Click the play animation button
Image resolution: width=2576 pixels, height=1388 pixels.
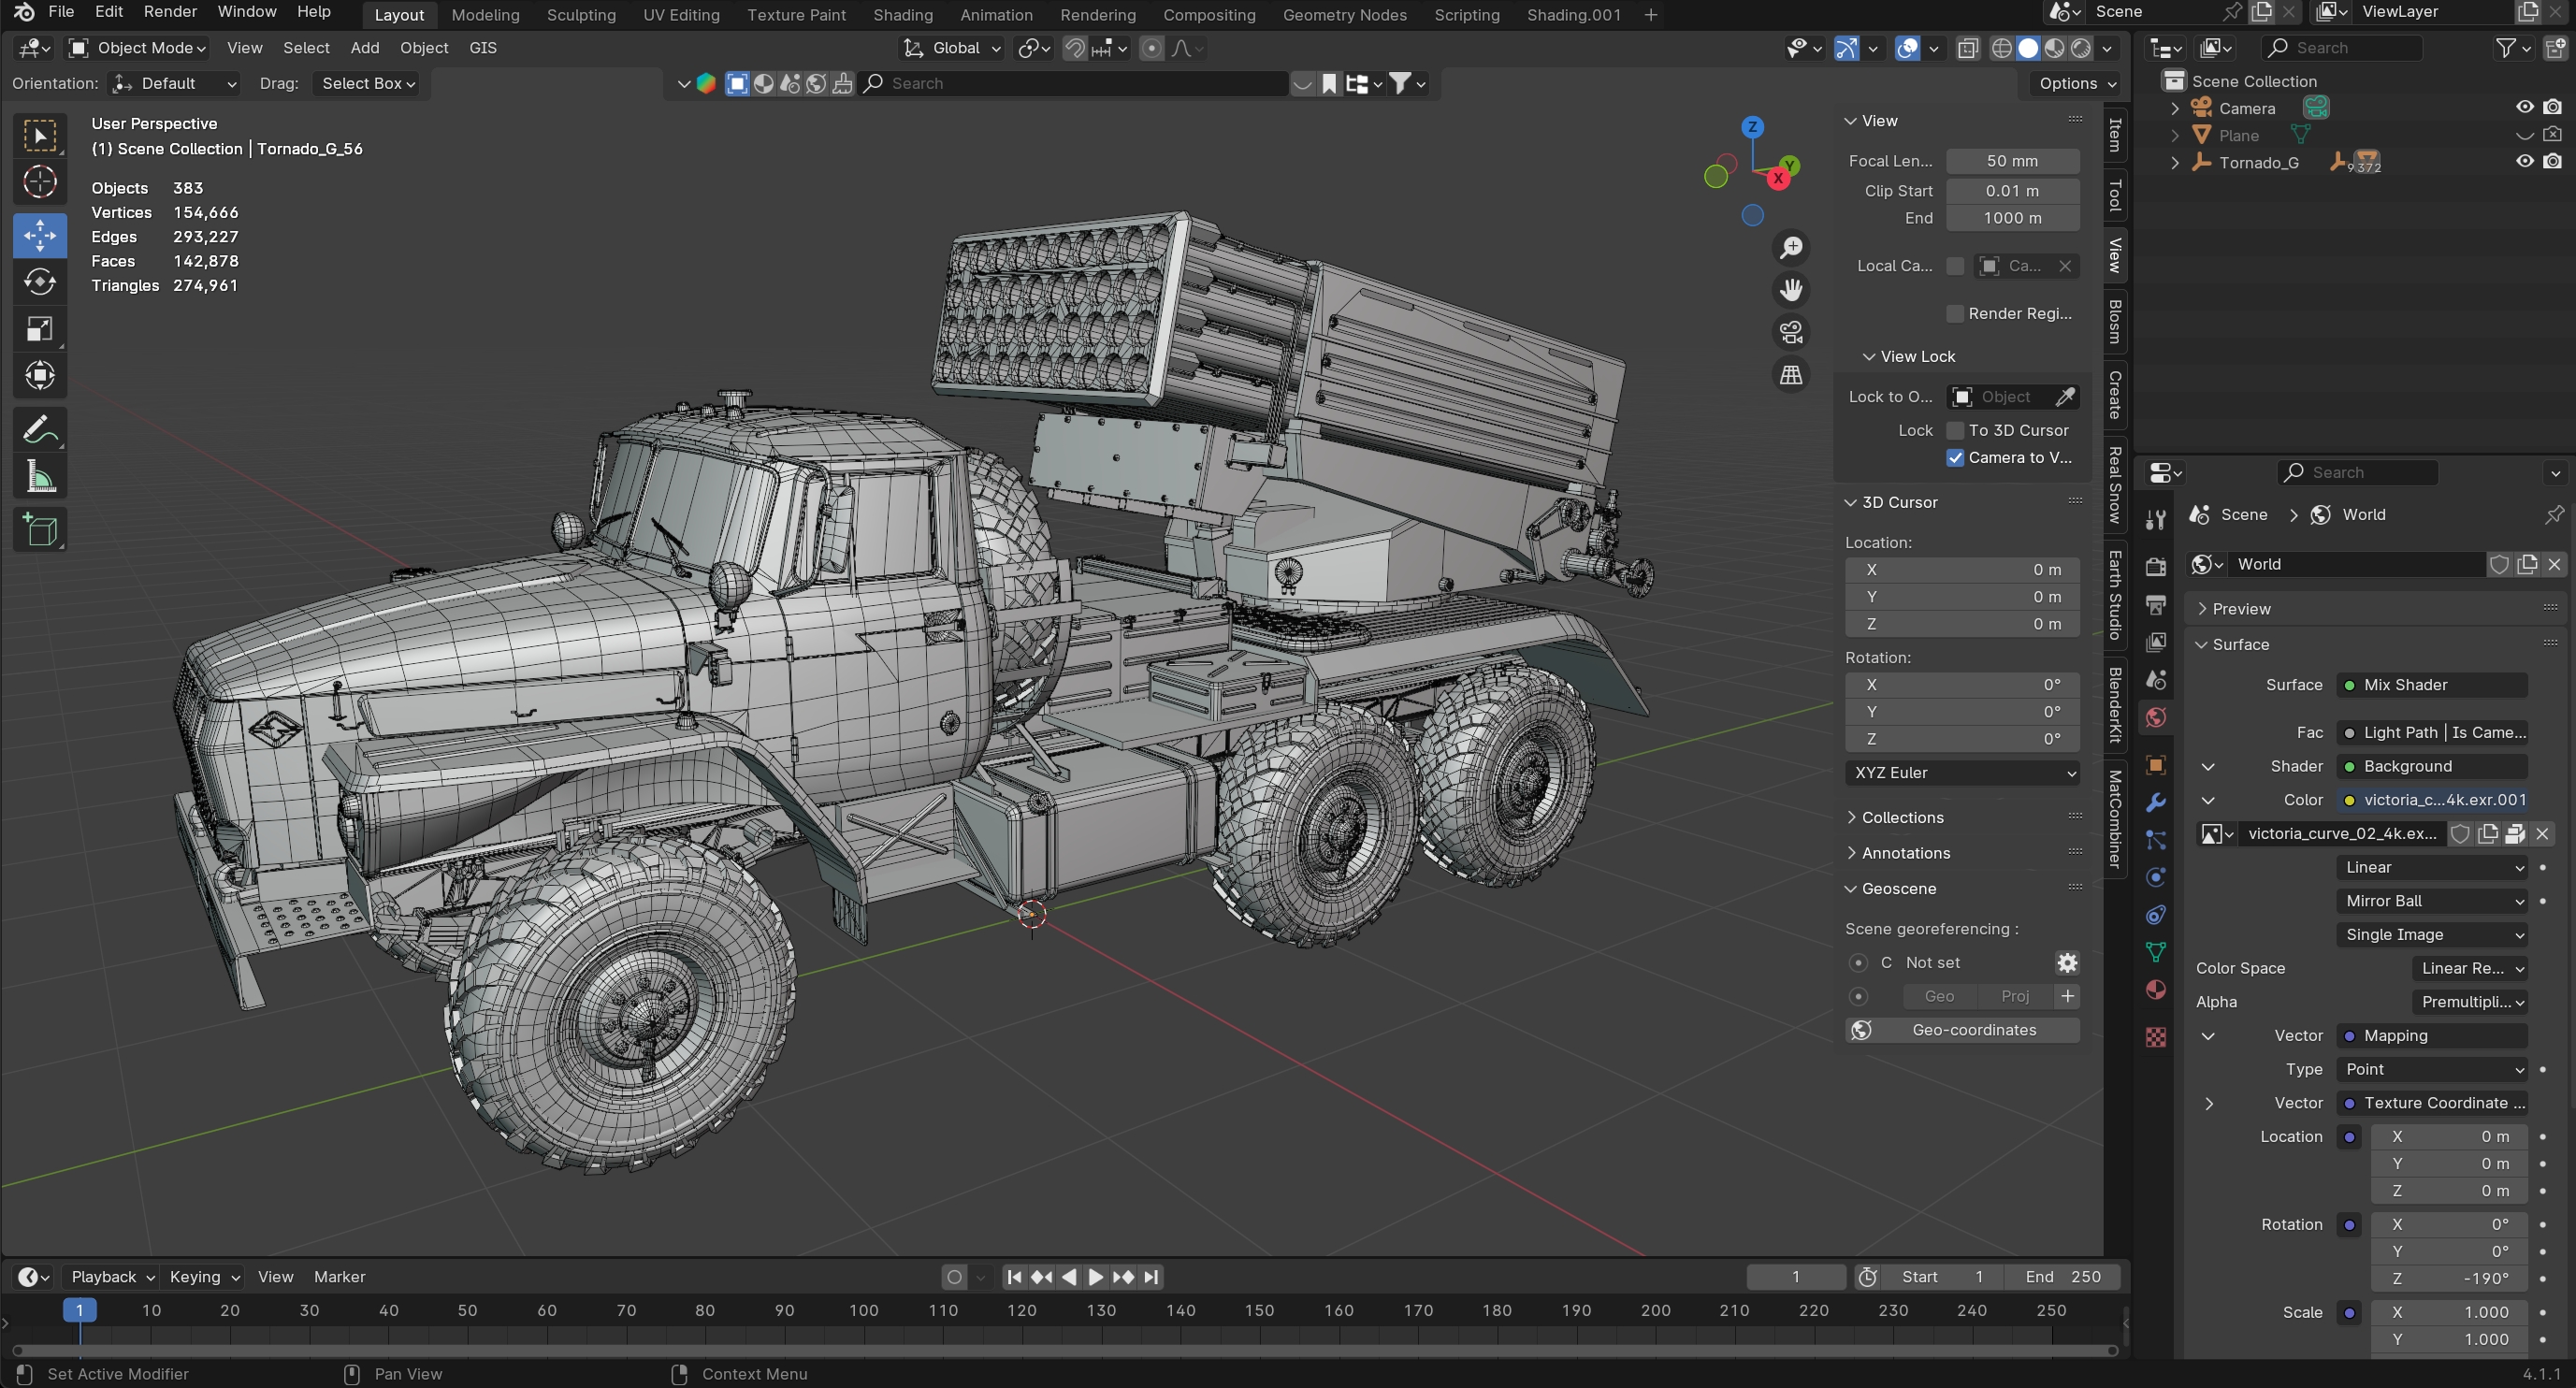tap(1095, 1277)
